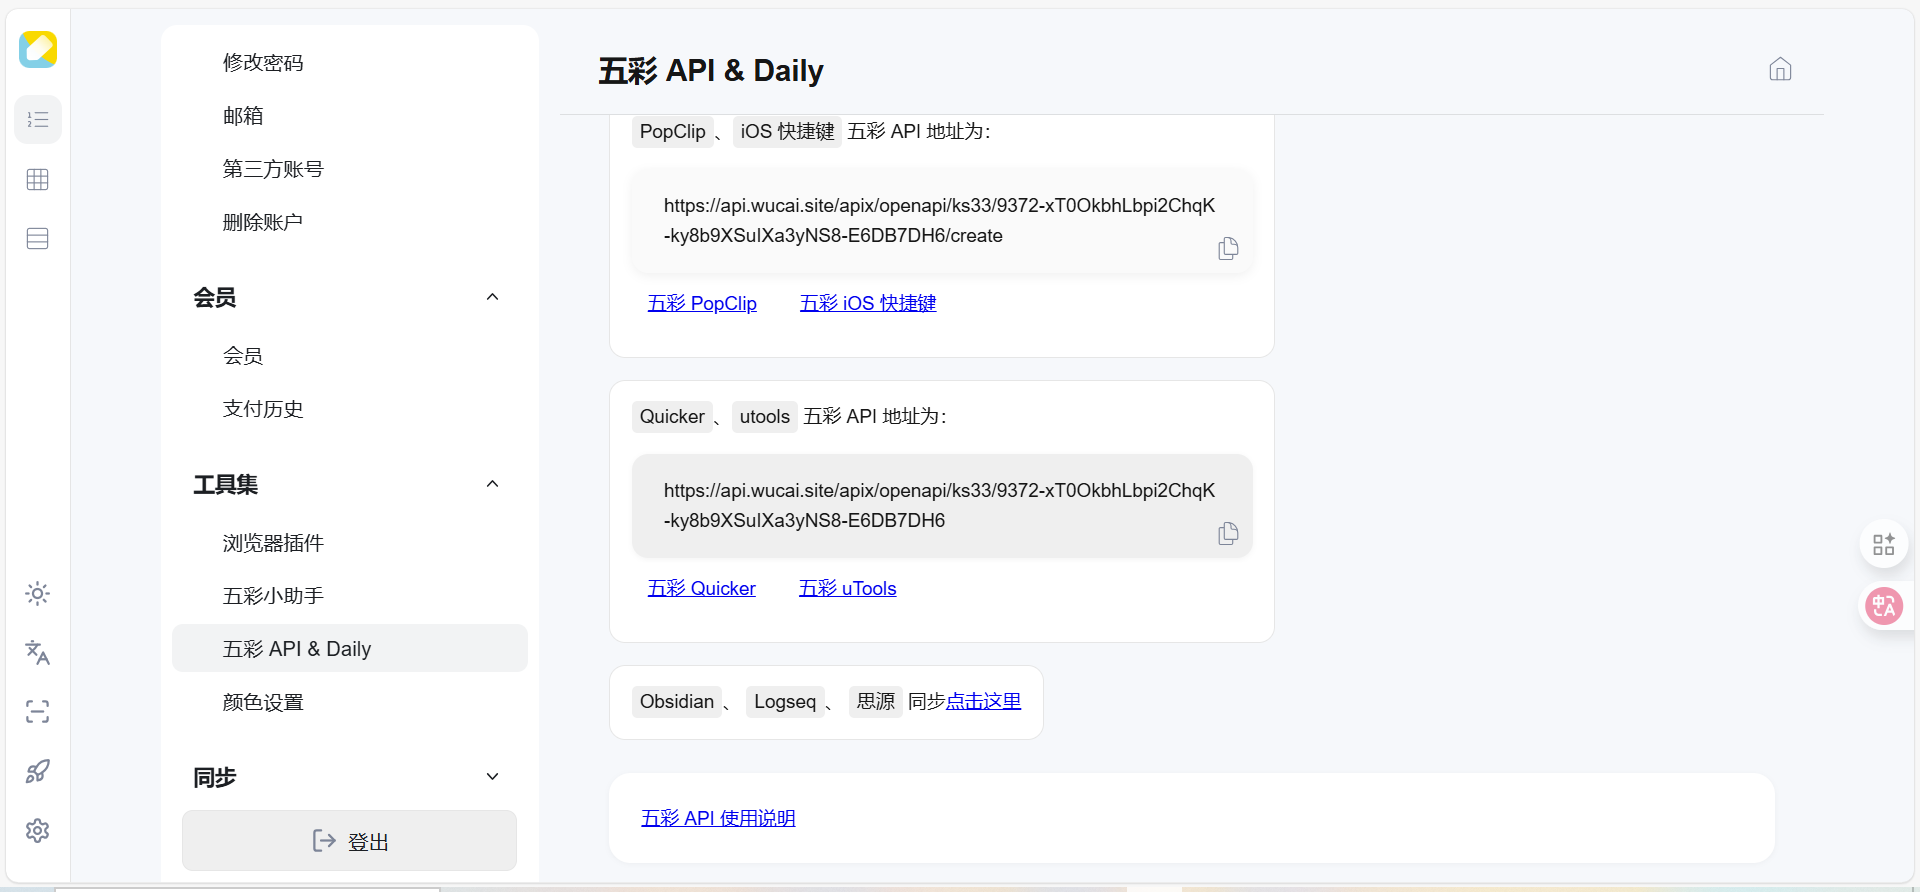Click the Obsidian tag label

(677, 702)
